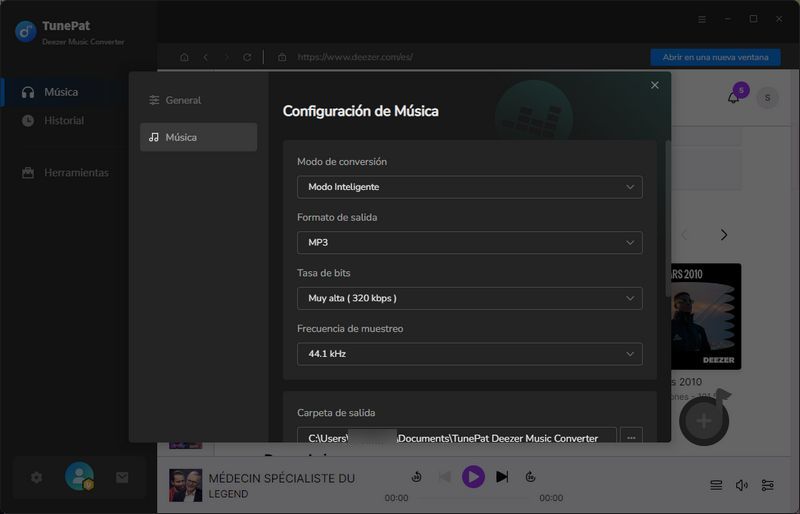800x514 pixels.
Task: Go to previous track
Action: (x=444, y=477)
